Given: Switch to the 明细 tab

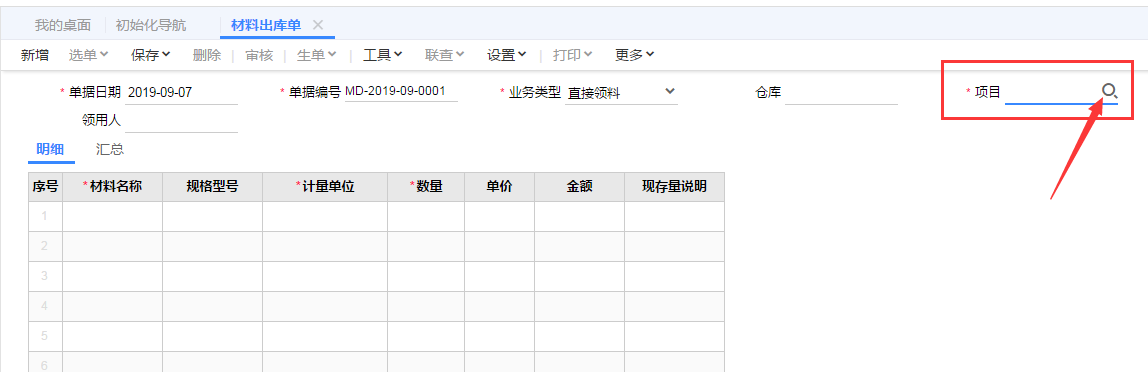Looking at the screenshot, I should pos(51,149).
